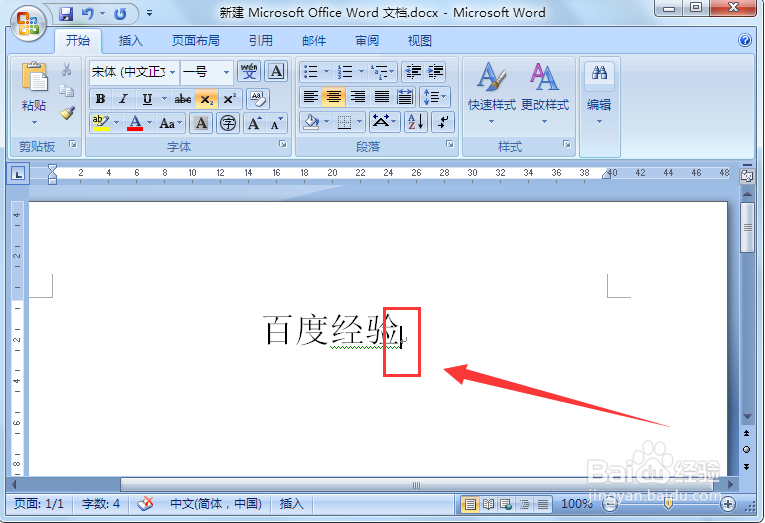Viewport: 765px width, 523px height.
Task: Apply character shading
Action: click(201, 123)
